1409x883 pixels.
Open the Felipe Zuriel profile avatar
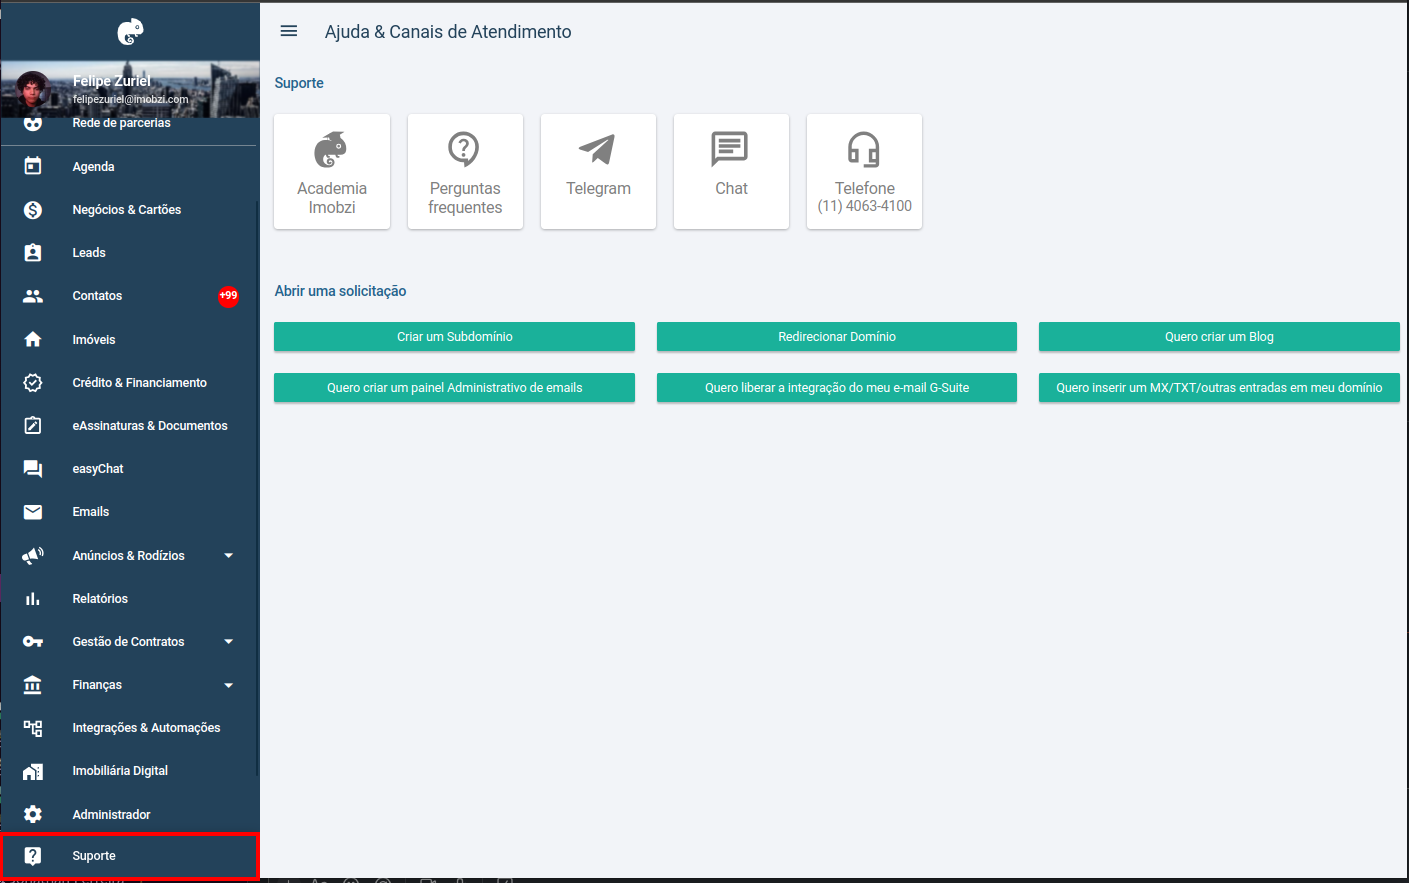33,90
